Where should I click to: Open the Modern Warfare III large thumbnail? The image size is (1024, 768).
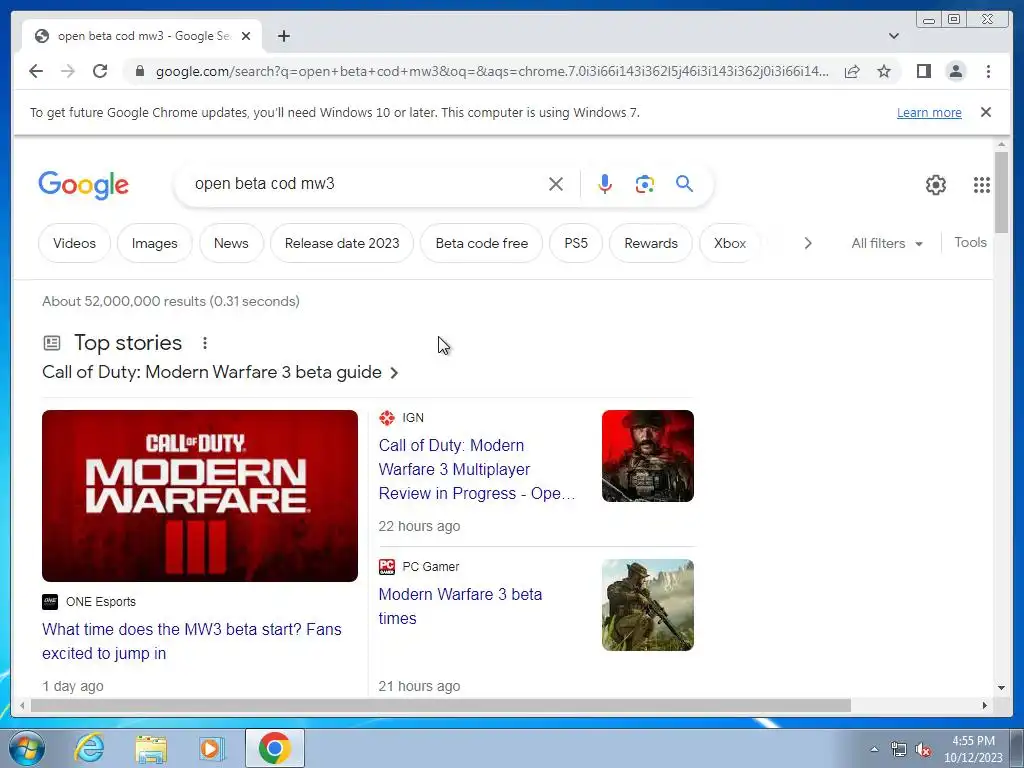pos(200,496)
